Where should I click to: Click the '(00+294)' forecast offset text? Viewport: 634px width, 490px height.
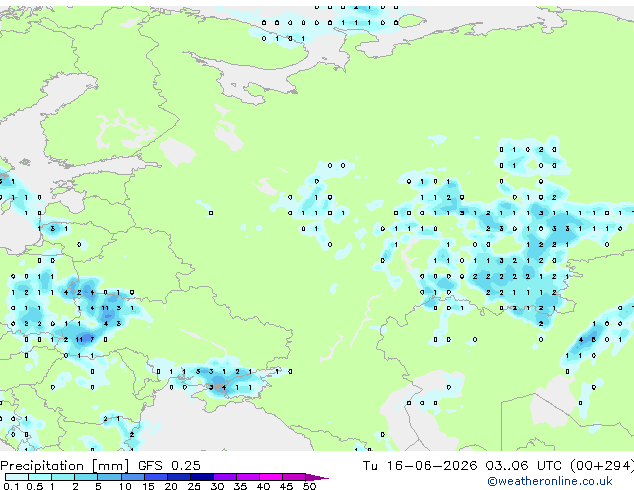(x=602, y=466)
